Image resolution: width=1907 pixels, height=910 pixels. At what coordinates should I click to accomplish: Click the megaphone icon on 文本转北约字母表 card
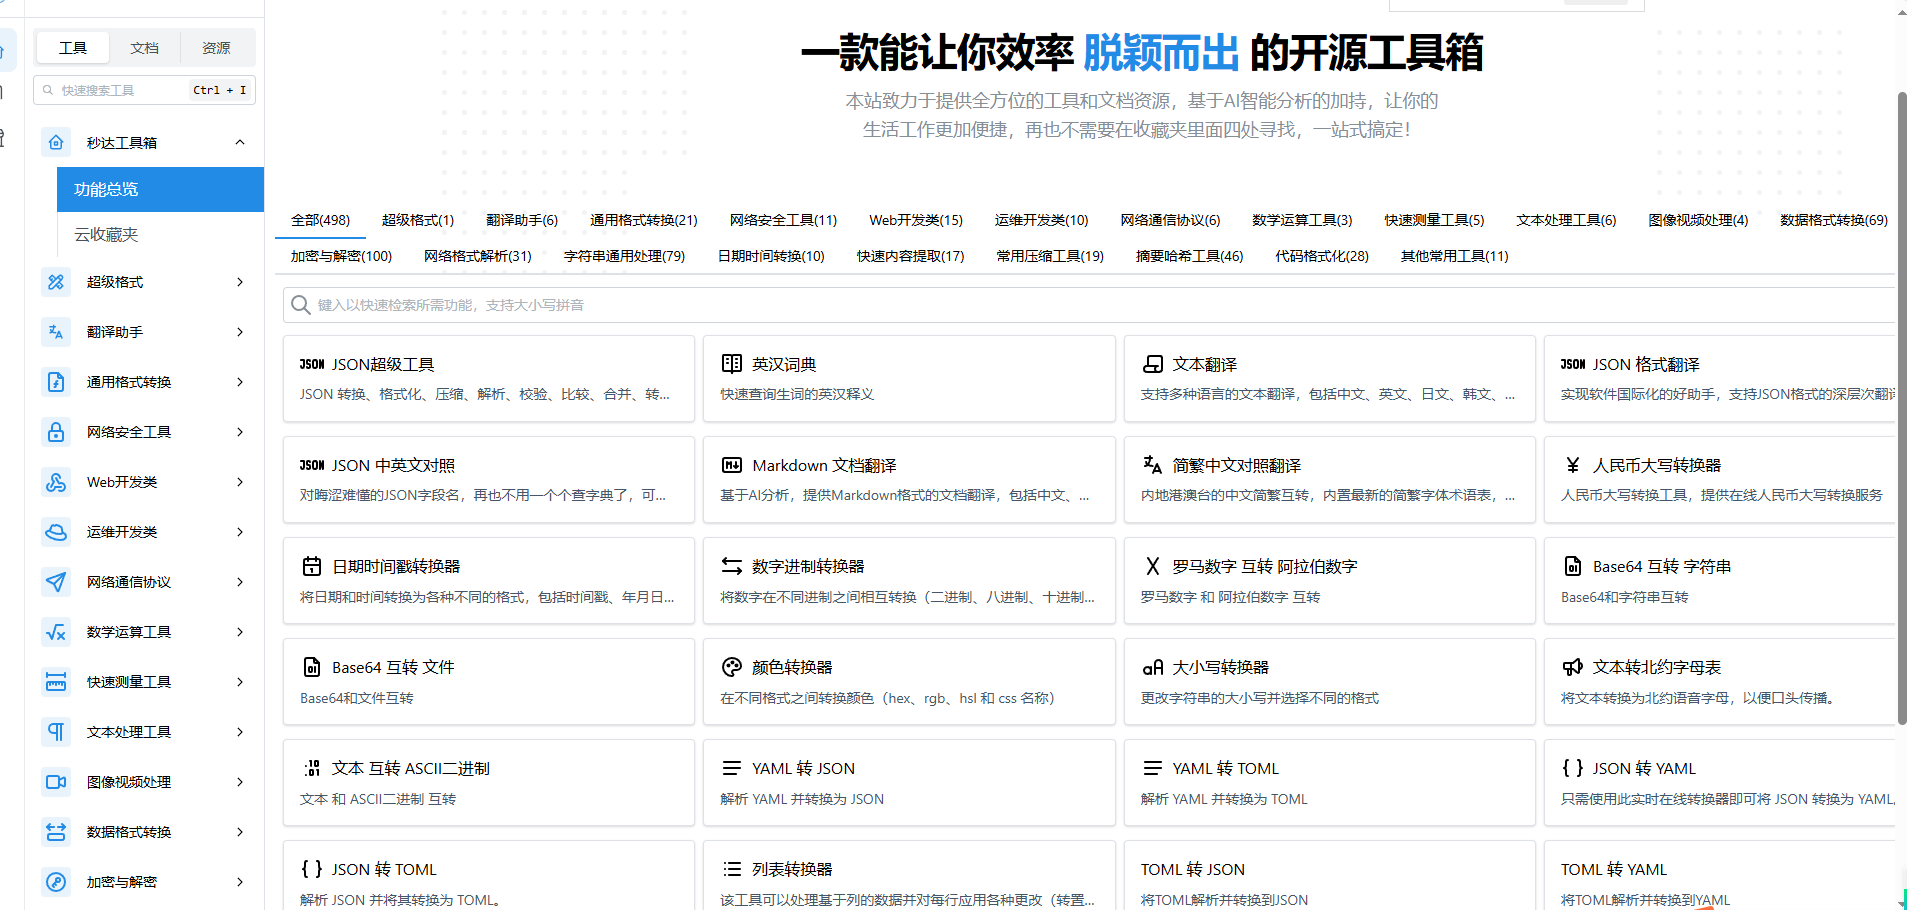(1573, 667)
